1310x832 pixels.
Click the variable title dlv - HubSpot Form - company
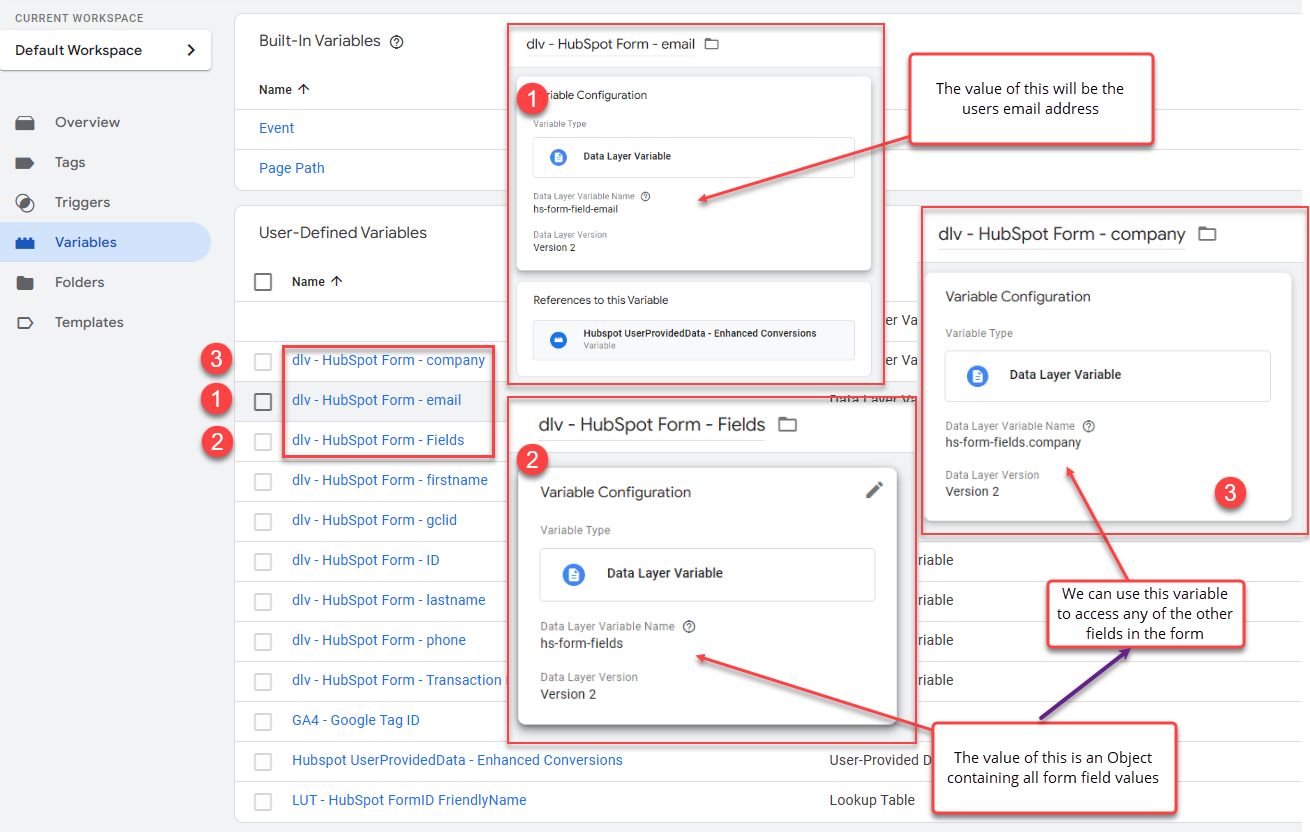(x=1061, y=234)
